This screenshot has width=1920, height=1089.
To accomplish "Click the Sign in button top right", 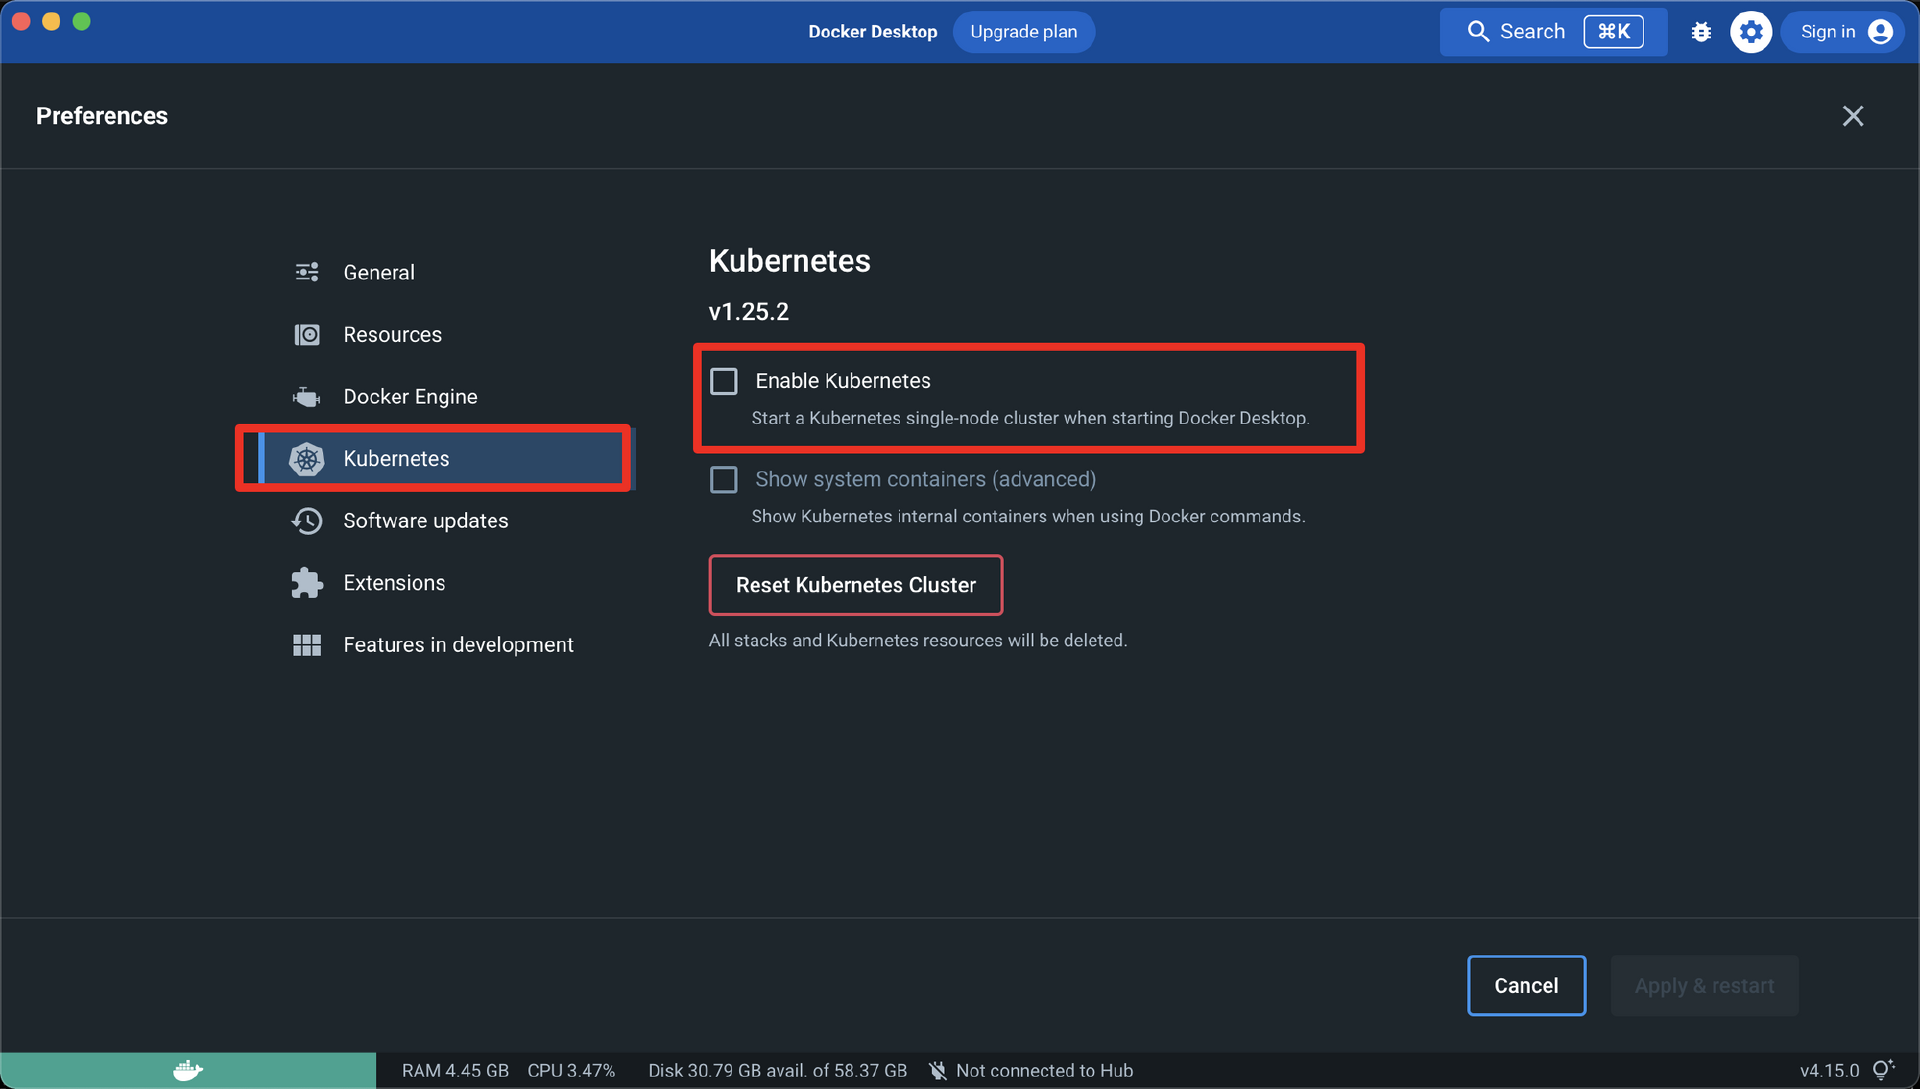I will click(x=1842, y=30).
